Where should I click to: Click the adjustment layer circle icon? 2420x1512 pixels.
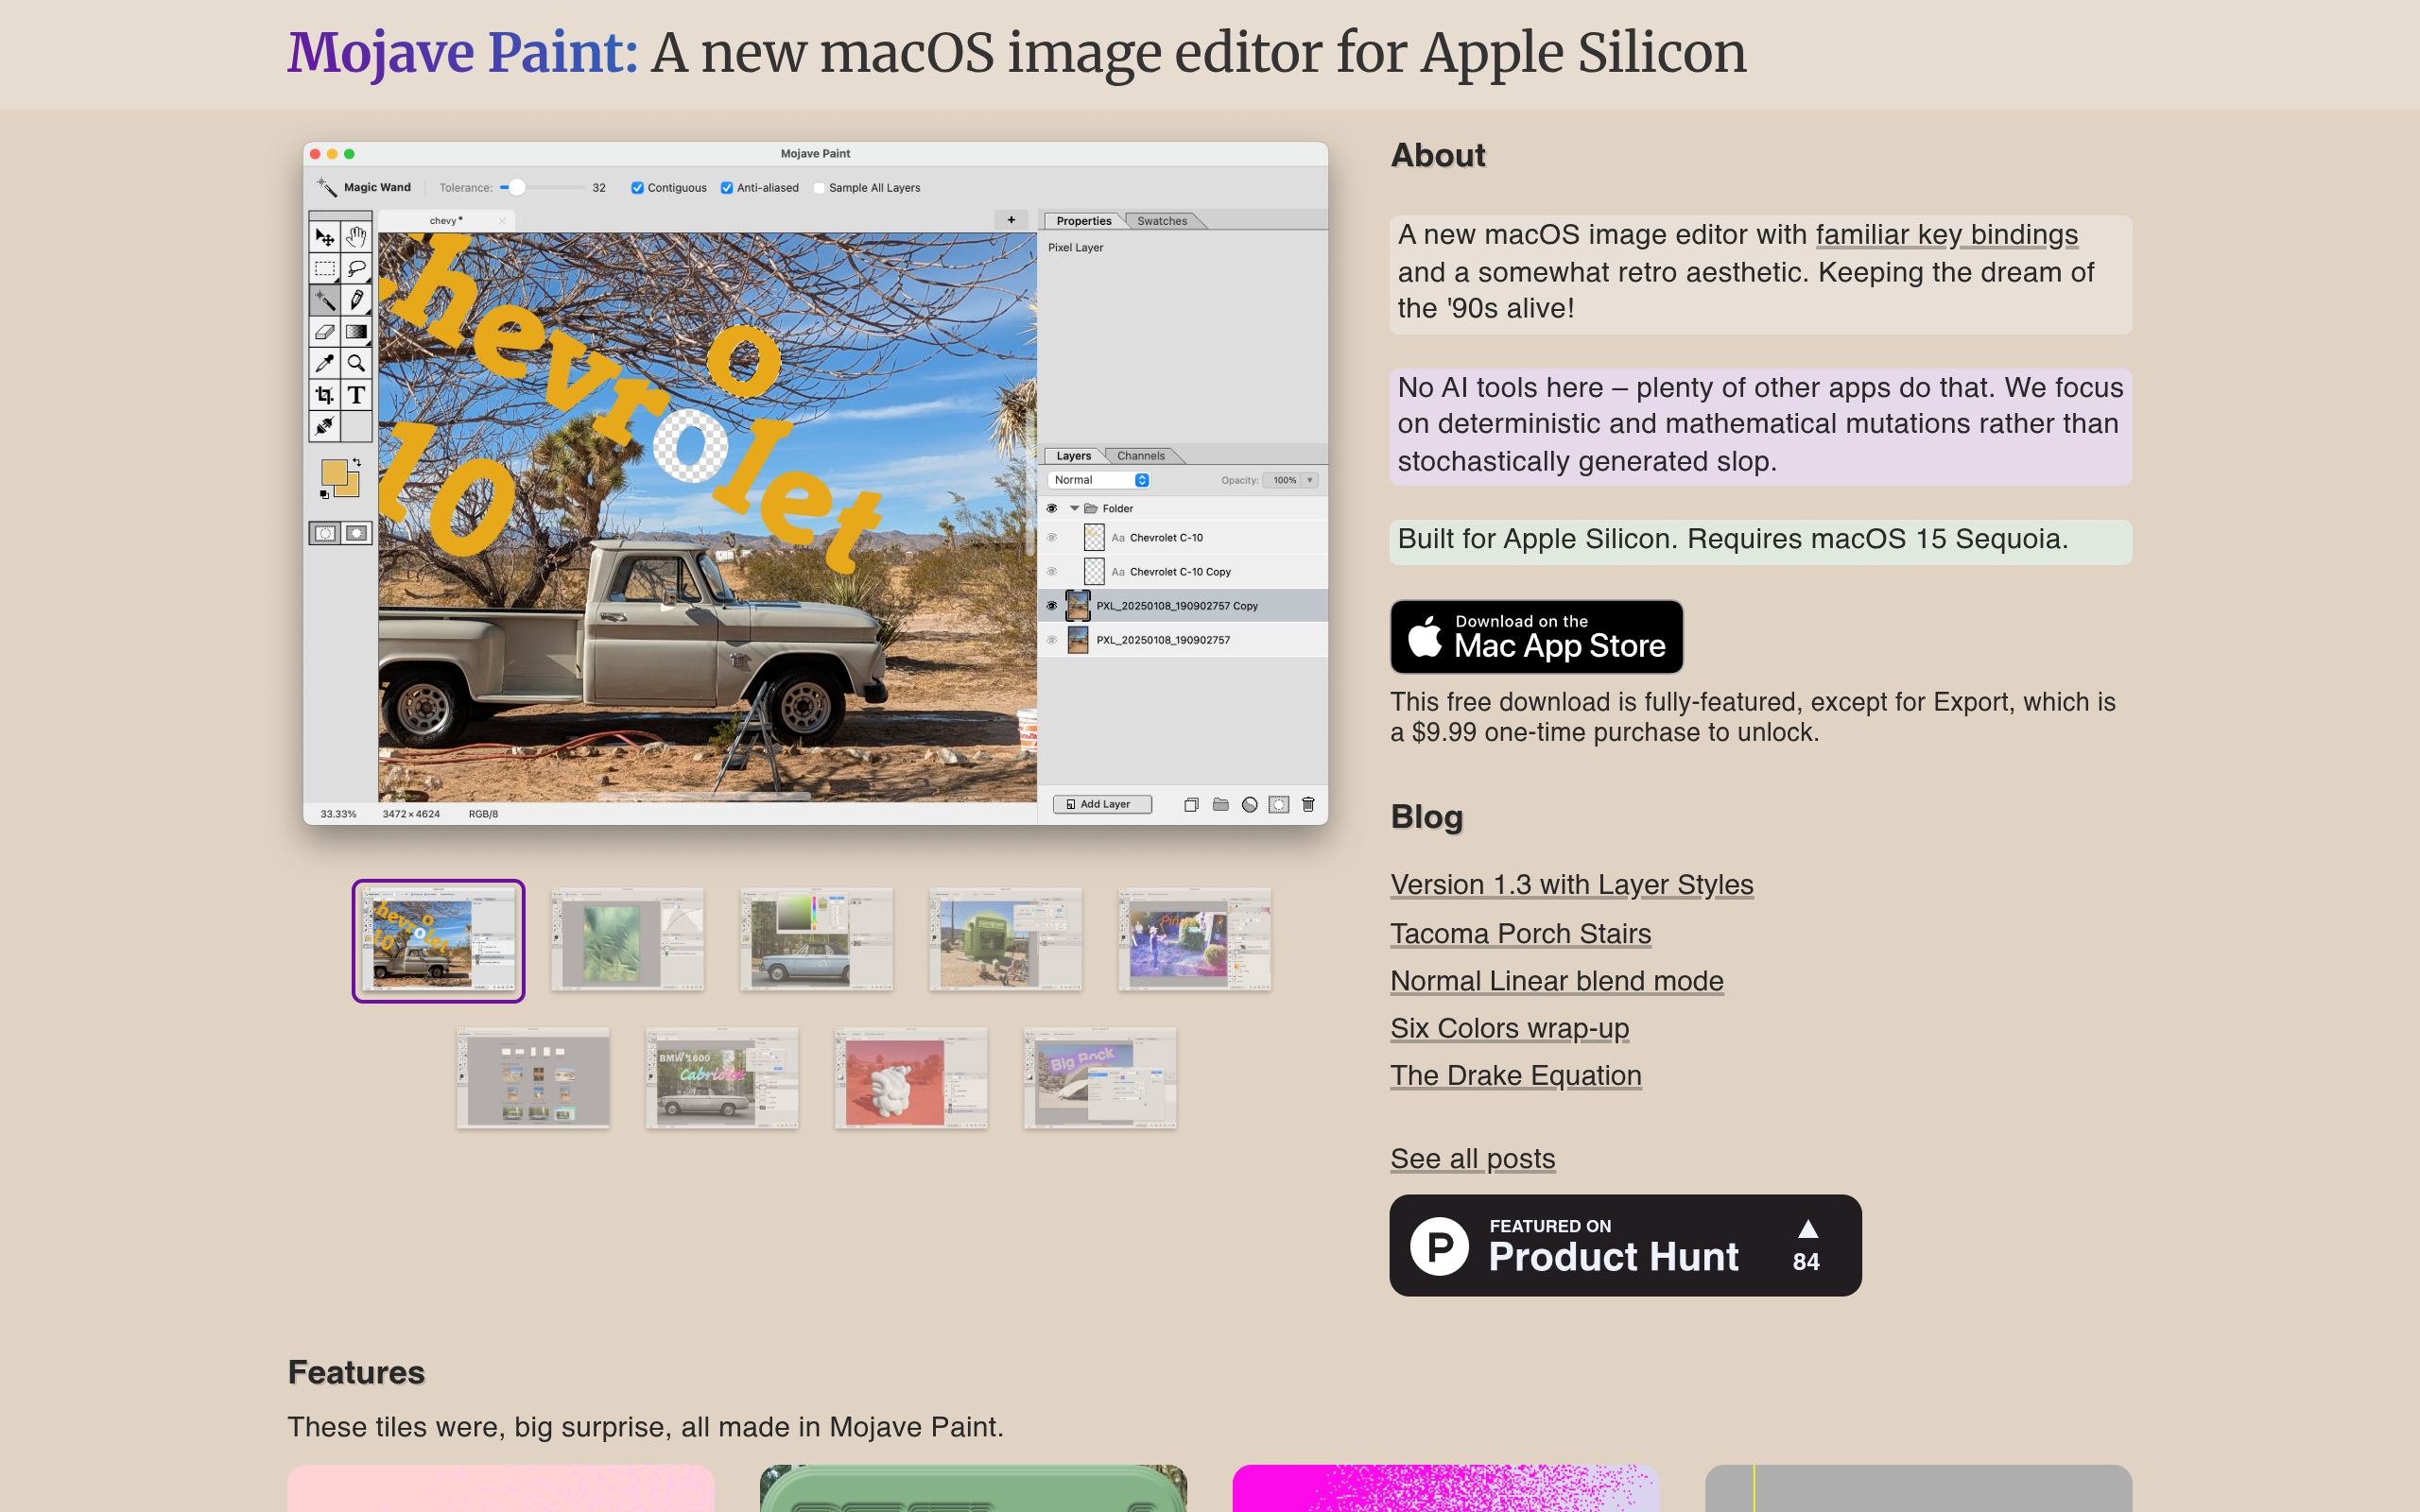point(1249,804)
